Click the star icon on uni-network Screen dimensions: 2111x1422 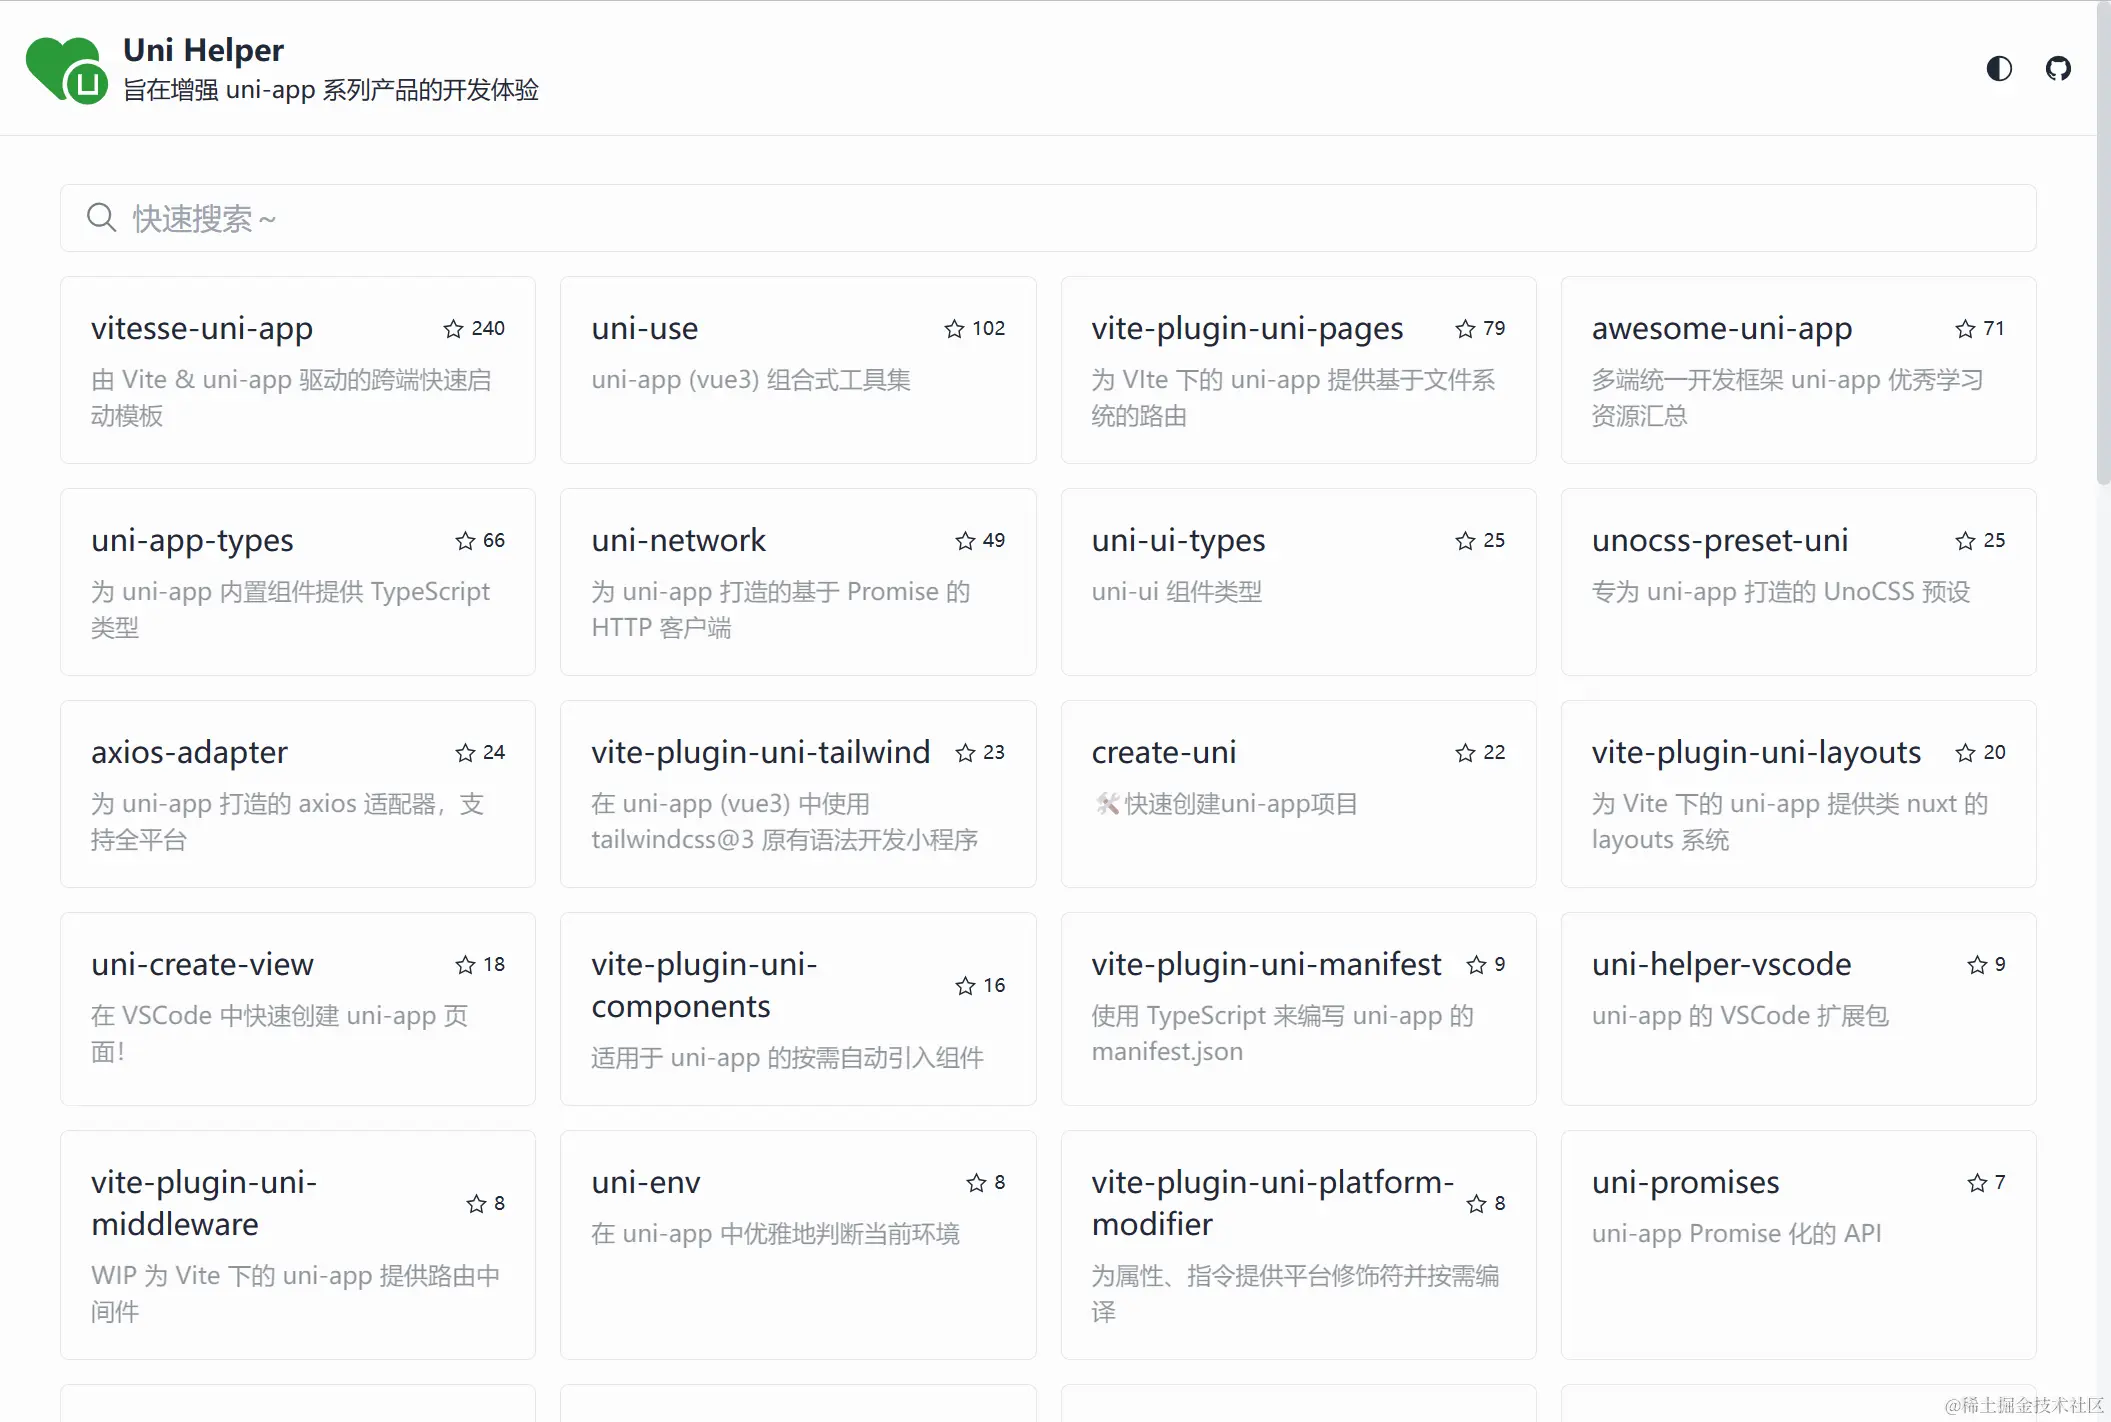coord(965,541)
